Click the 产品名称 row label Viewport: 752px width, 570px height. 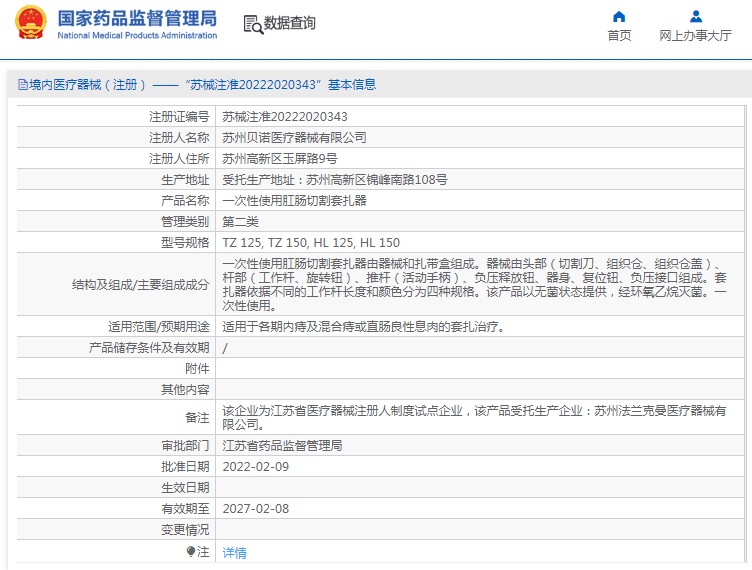click(x=186, y=201)
